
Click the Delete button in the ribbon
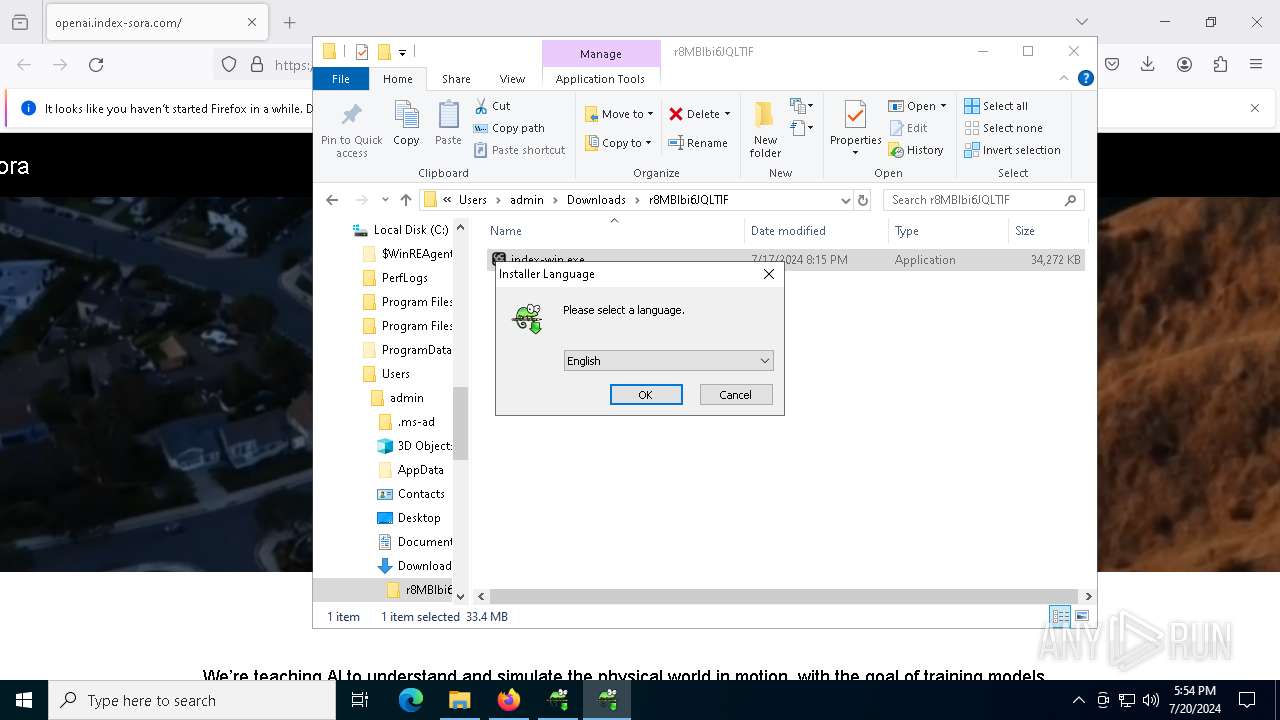pyautogui.click(x=694, y=114)
